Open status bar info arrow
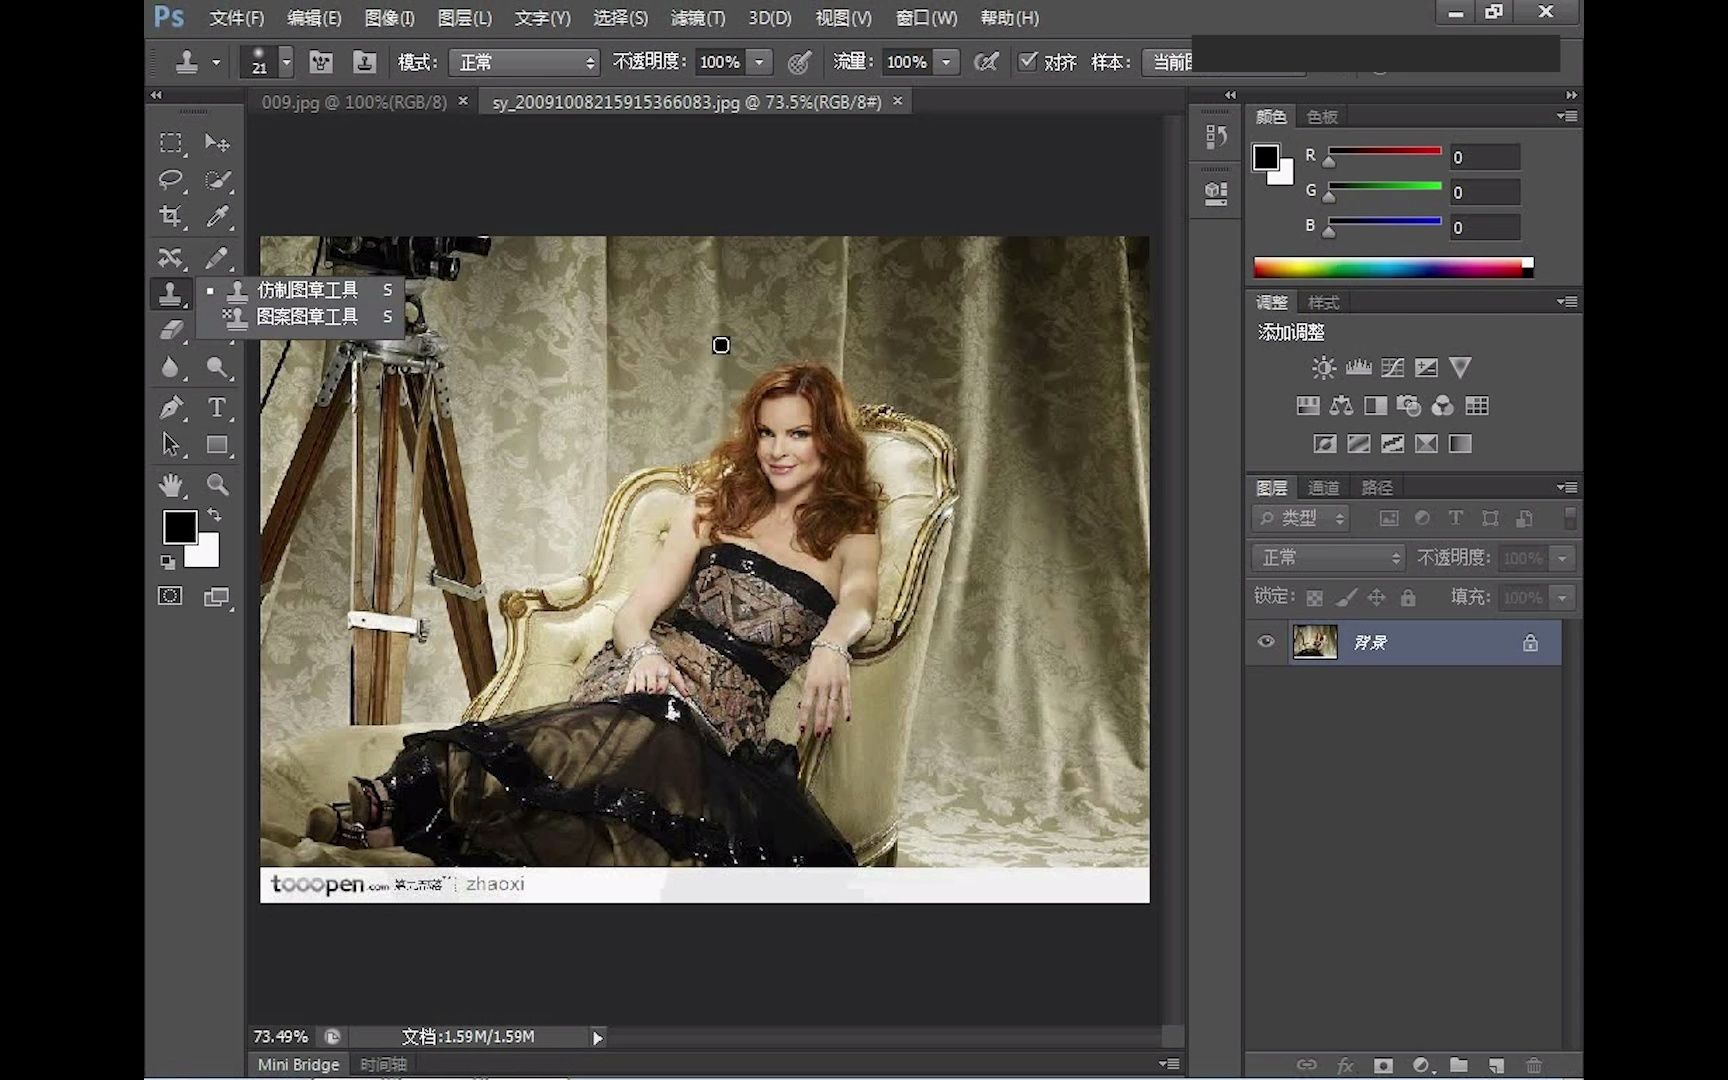1728x1080 pixels. coord(597,1038)
